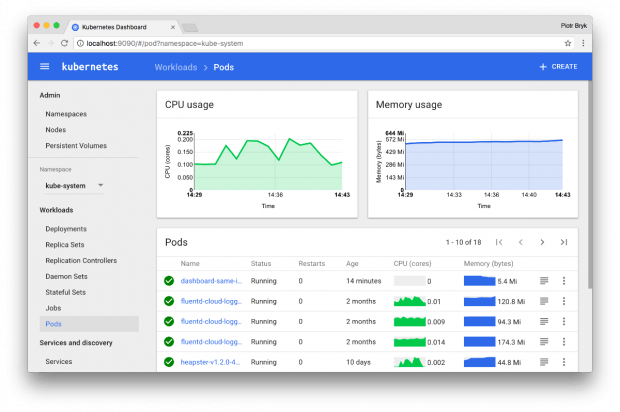Open Namespaces in the Admin section

click(66, 114)
